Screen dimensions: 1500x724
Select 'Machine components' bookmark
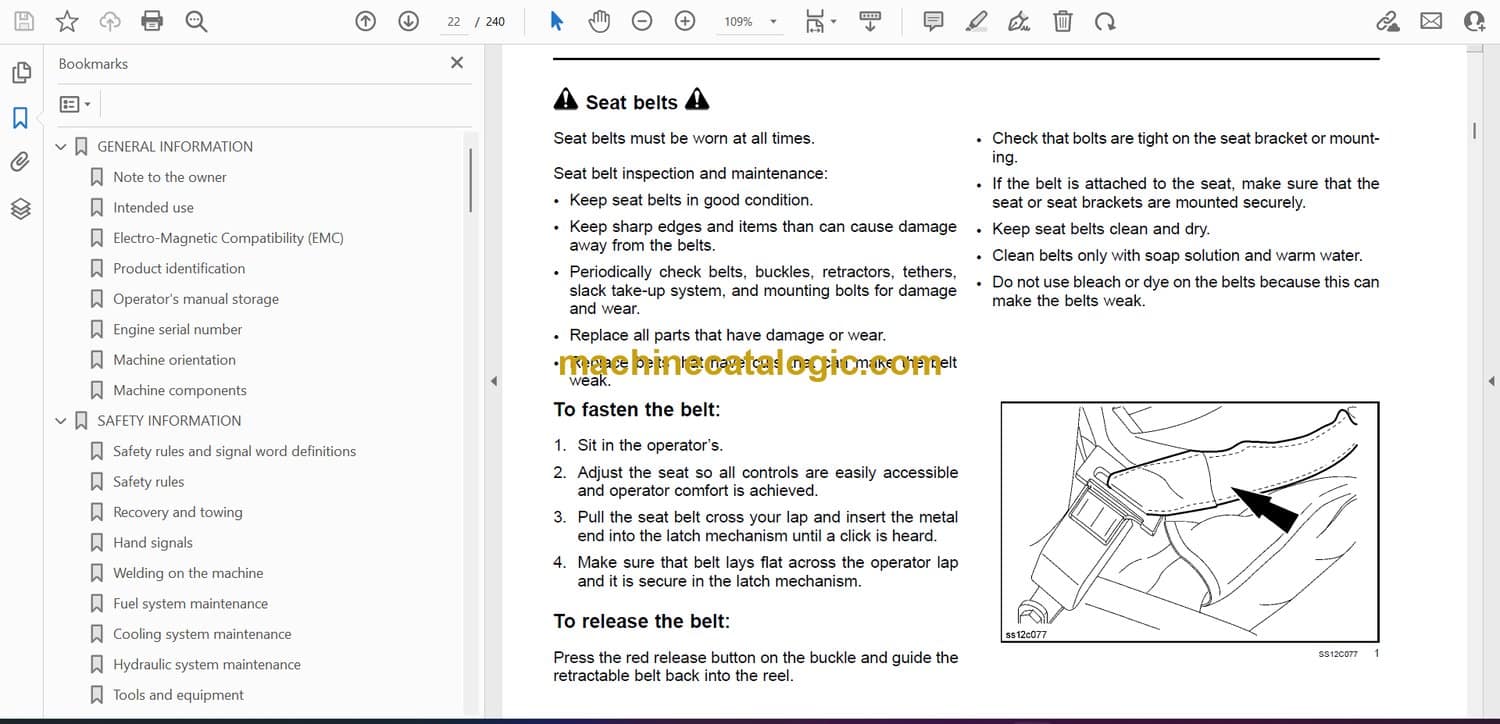click(180, 390)
